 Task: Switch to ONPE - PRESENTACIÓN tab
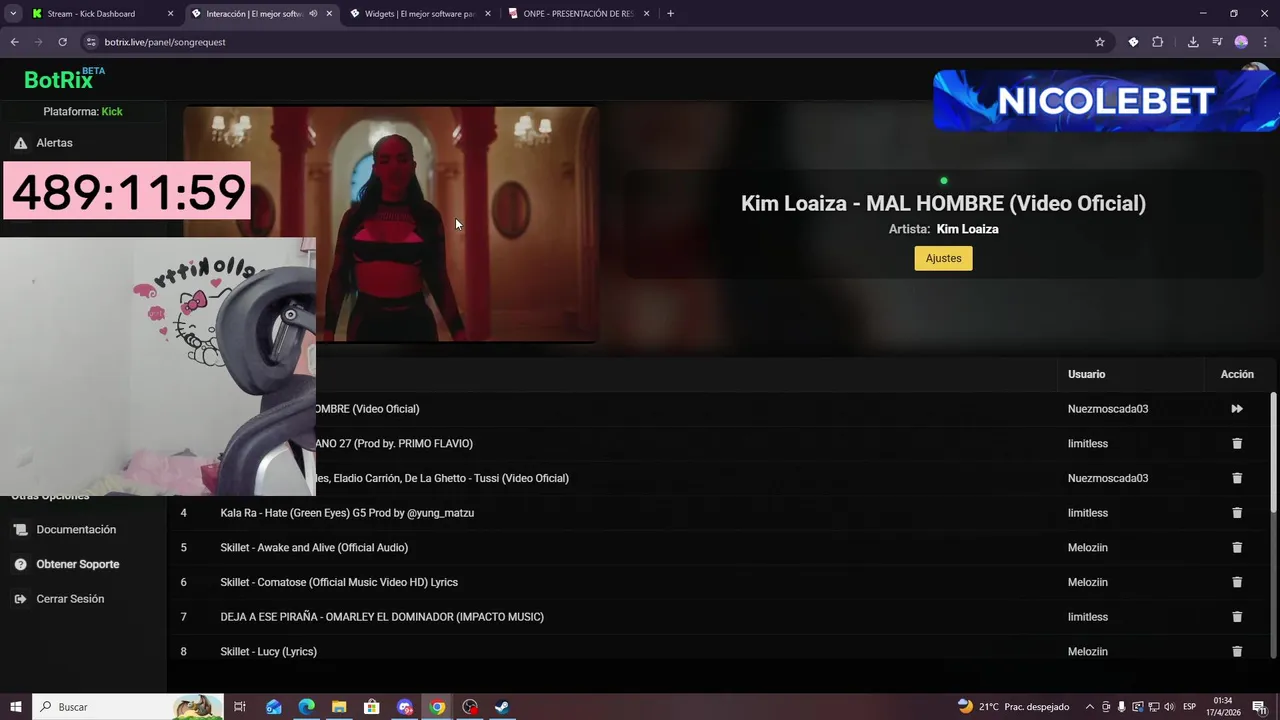578,14
